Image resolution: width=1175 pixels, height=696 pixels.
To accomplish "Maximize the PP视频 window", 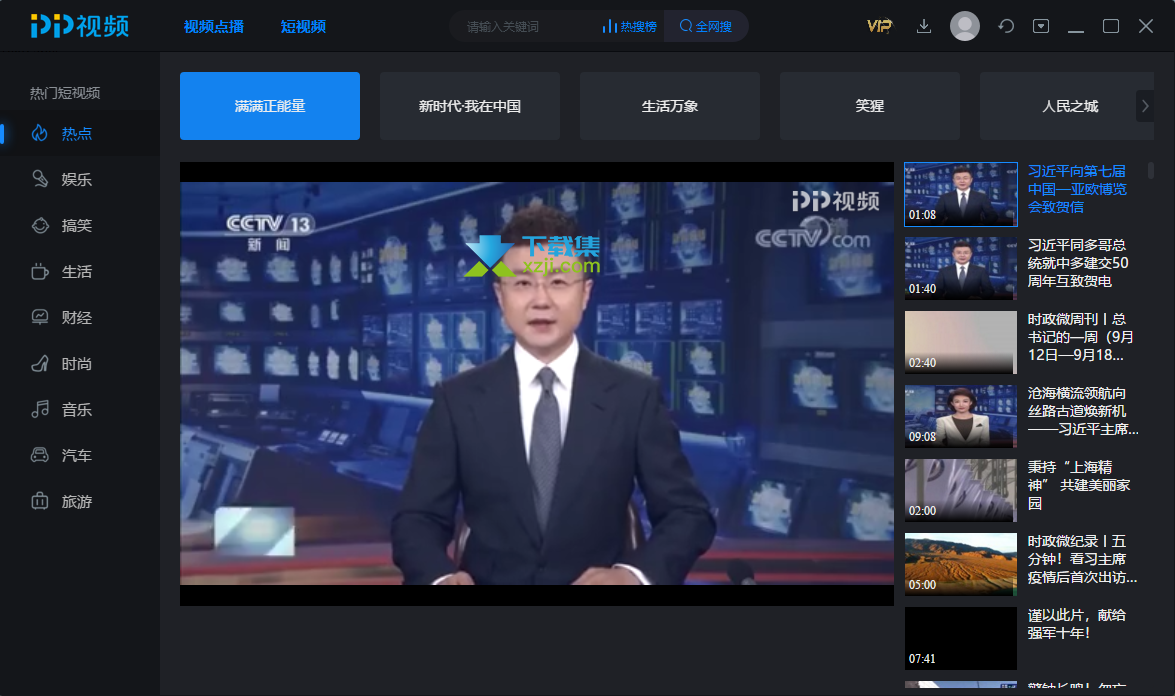I will 1111,26.
